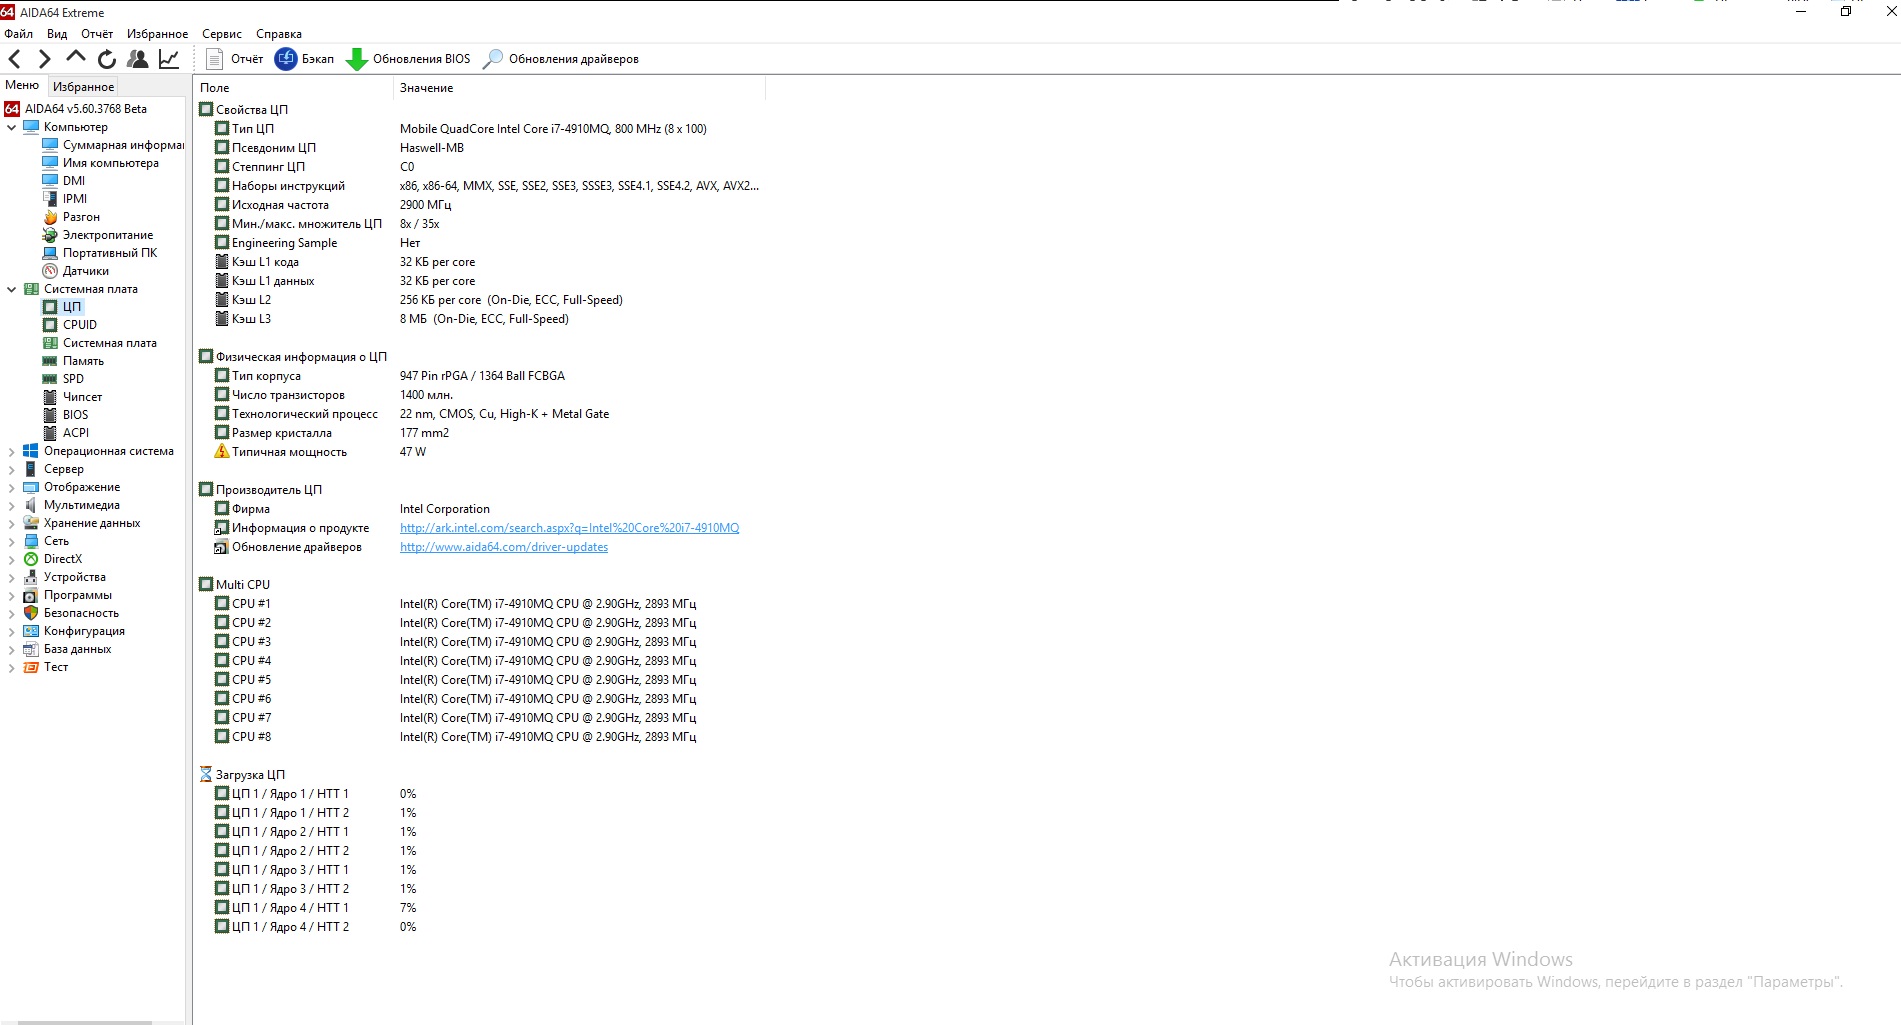Click the ЦП chip icon in the tree

pos(50,307)
